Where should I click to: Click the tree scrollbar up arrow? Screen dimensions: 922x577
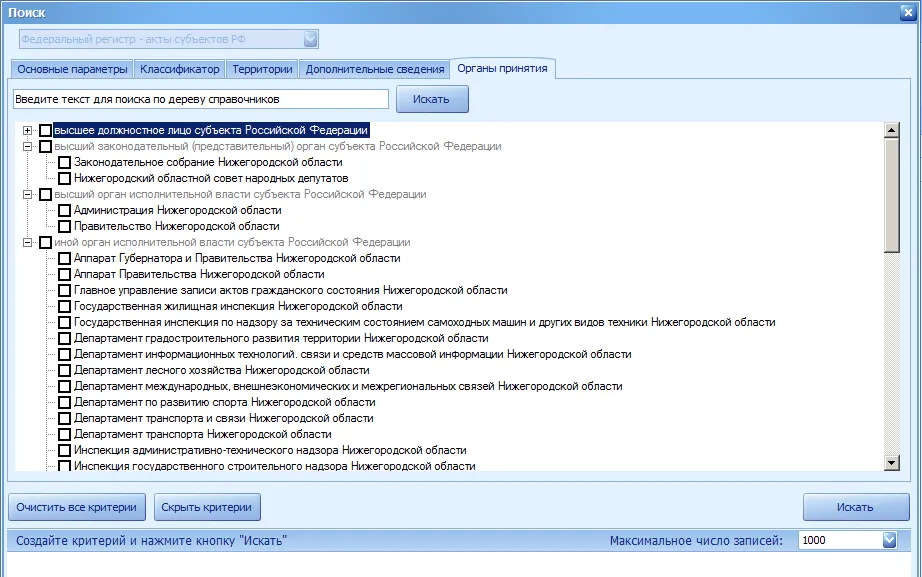point(891,130)
